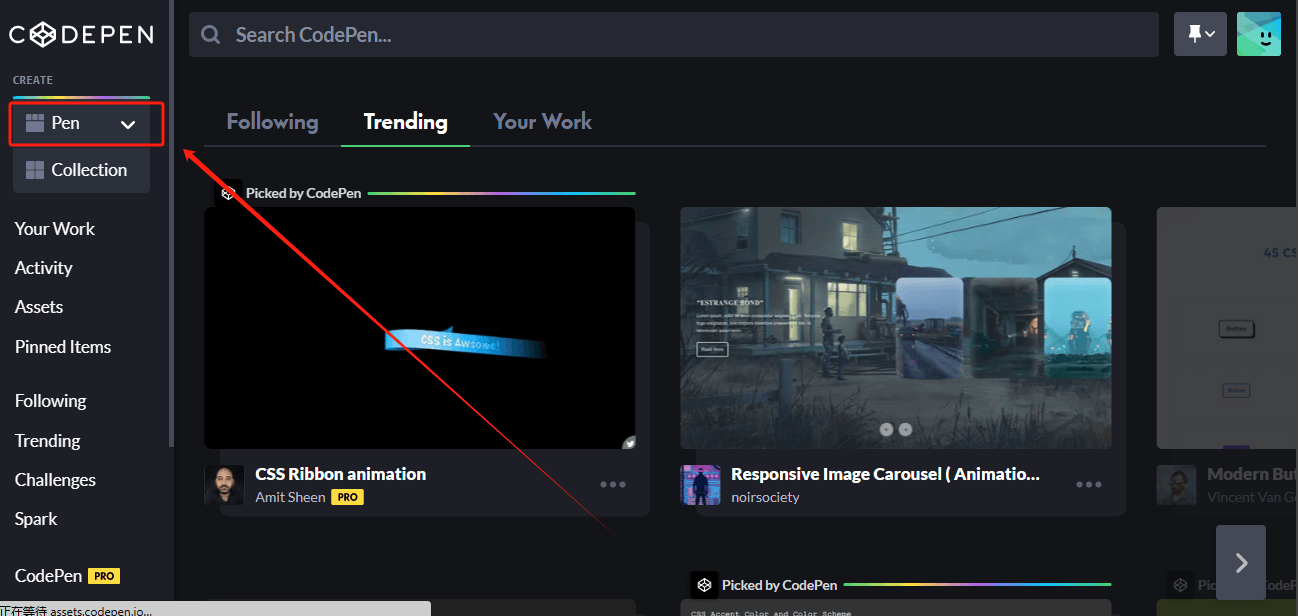The image size is (1298, 616).
Task: Switch to the Your Work tab
Action: [x=542, y=121]
